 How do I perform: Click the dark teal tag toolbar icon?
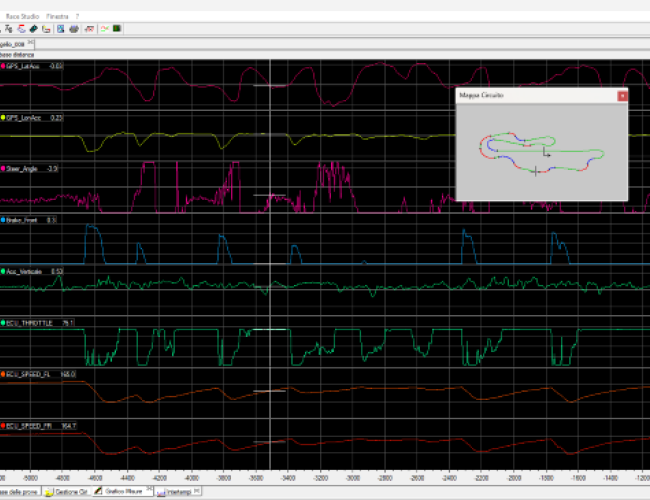coord(33,29)
